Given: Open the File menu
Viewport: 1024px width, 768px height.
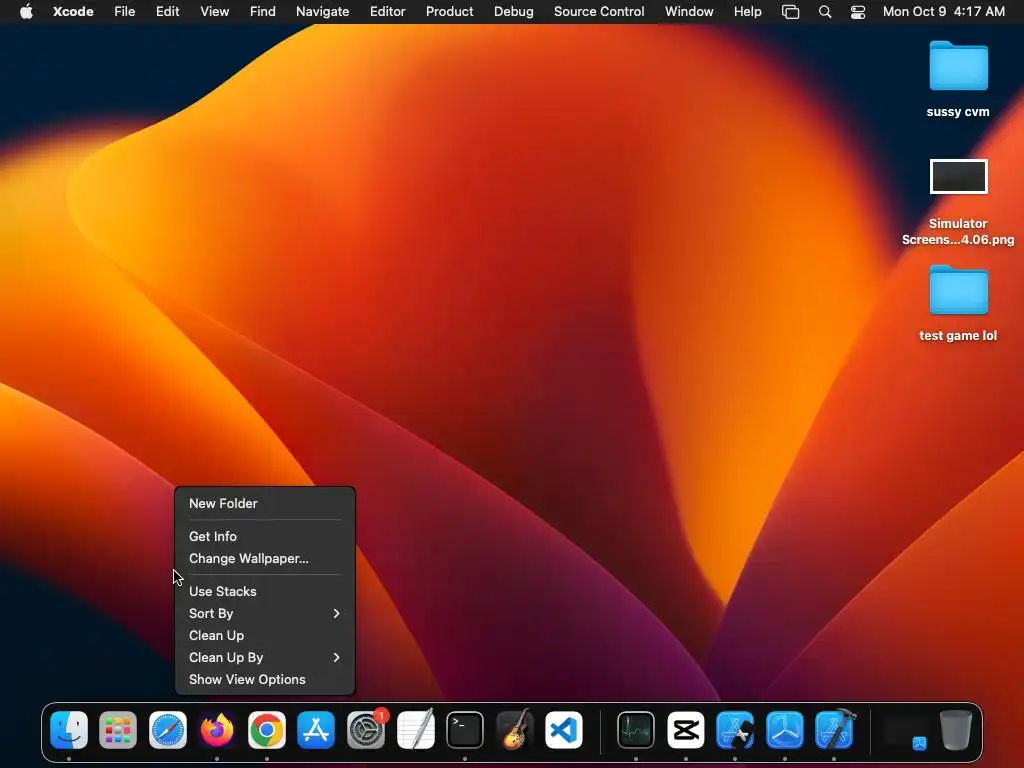Looking at the screenshot, I should 124,12.
